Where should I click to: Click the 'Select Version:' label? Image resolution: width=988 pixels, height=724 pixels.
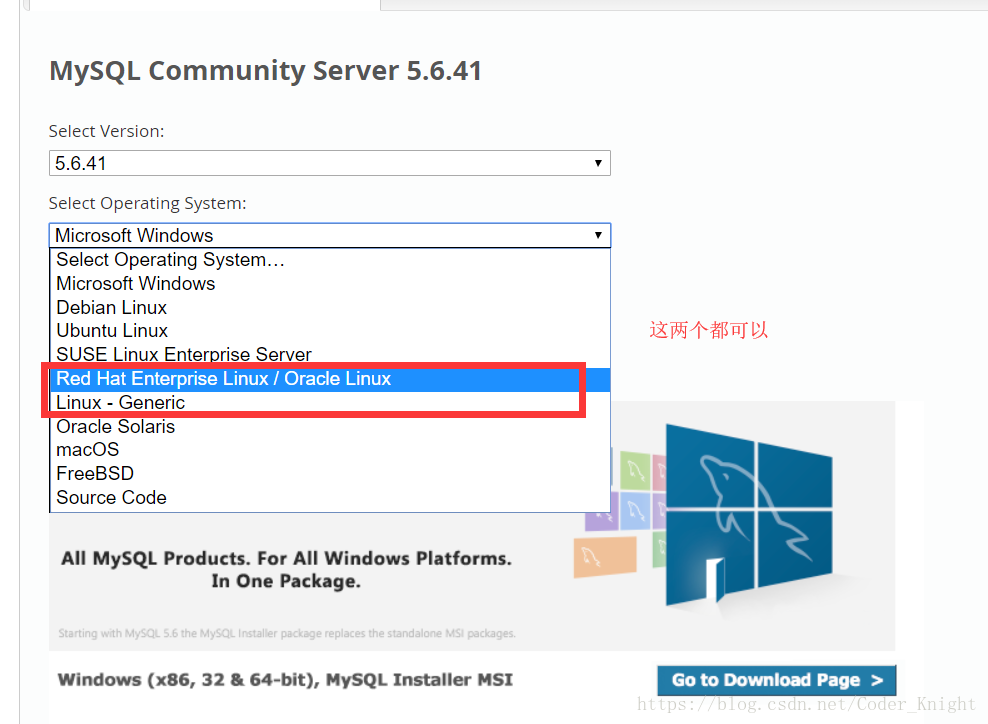(106, 131)
